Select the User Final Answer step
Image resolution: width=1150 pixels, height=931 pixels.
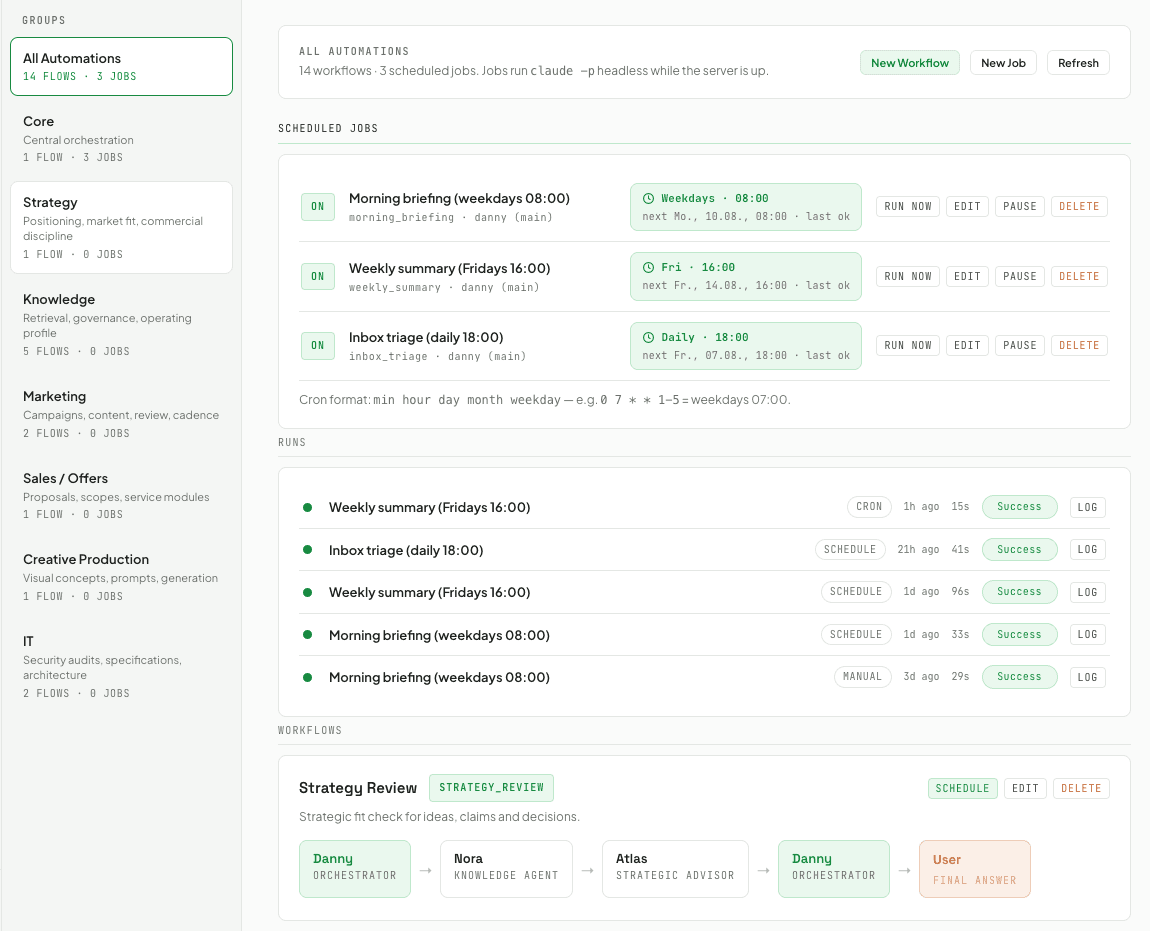[975, 869]
